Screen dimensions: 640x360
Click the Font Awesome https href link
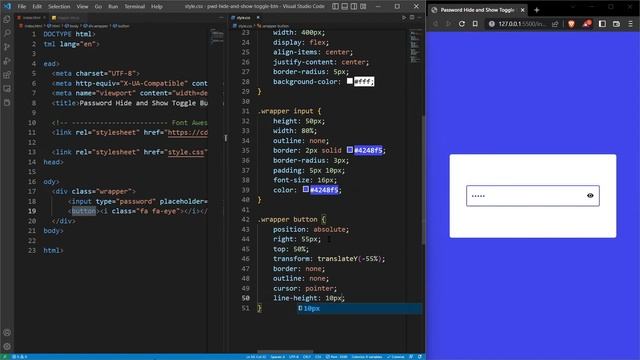[x=187, y=133]
